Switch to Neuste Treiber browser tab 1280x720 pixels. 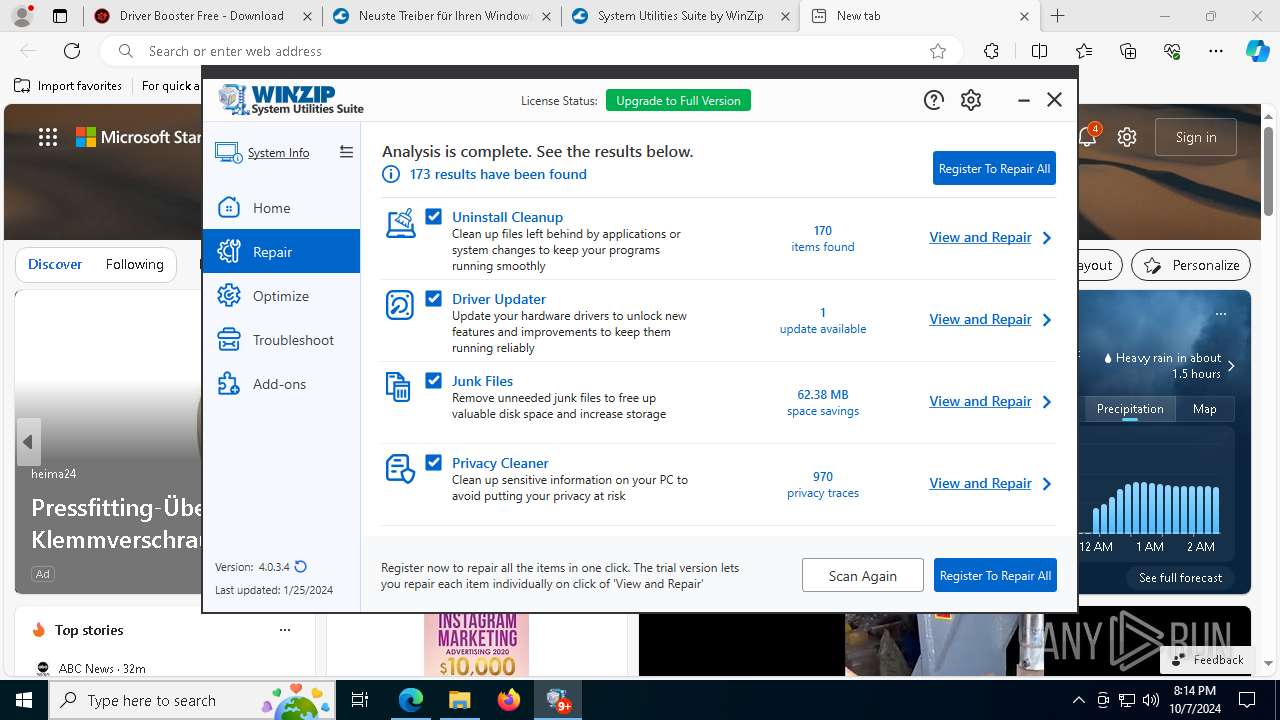pos(440,16)
